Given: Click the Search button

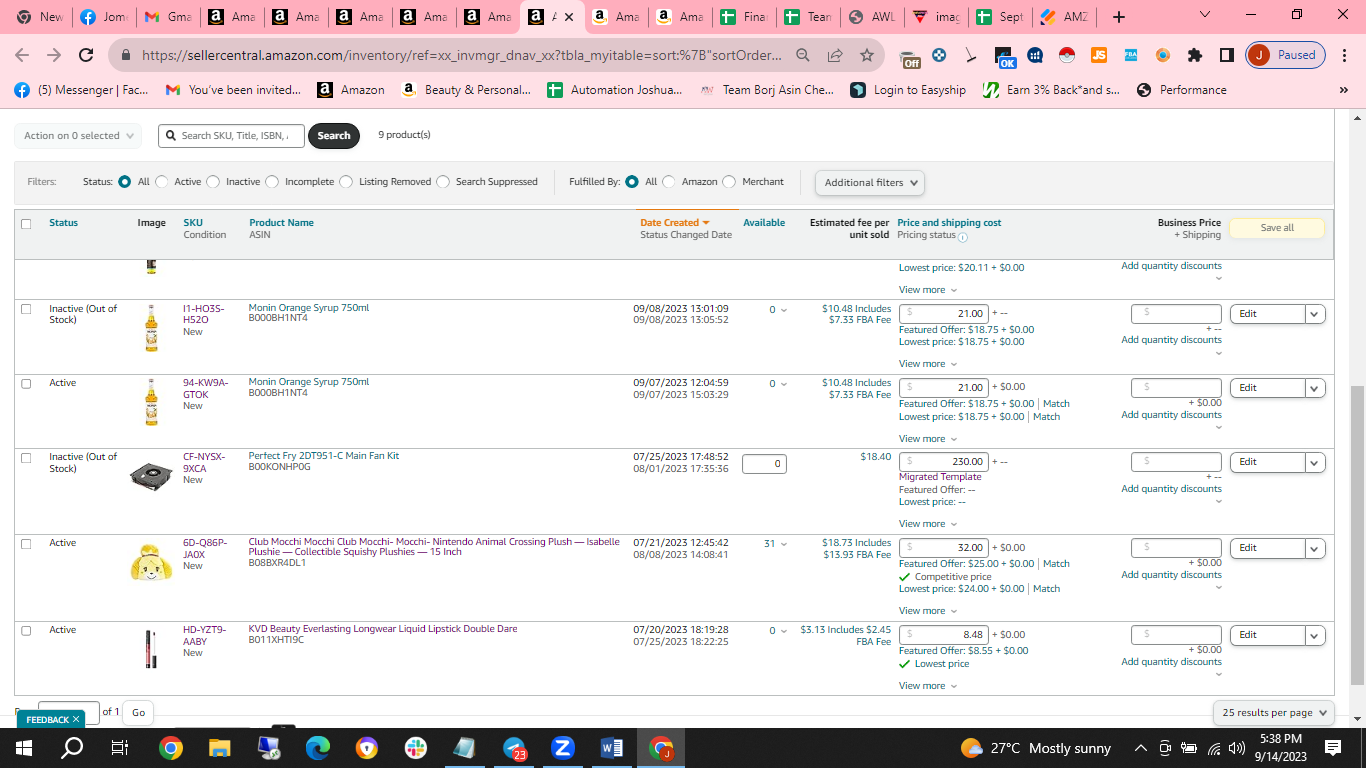Looking at the screenshot, I should tap(334, 136).
